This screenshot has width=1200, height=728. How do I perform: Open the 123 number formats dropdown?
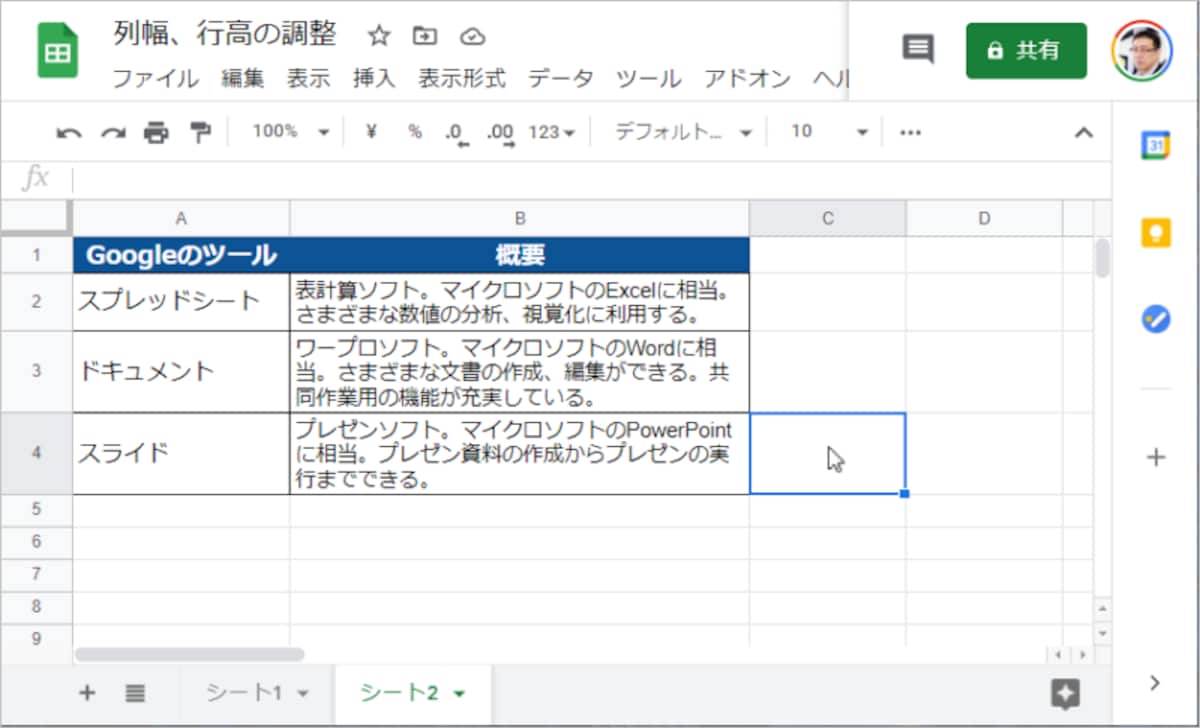click(551, 131)
